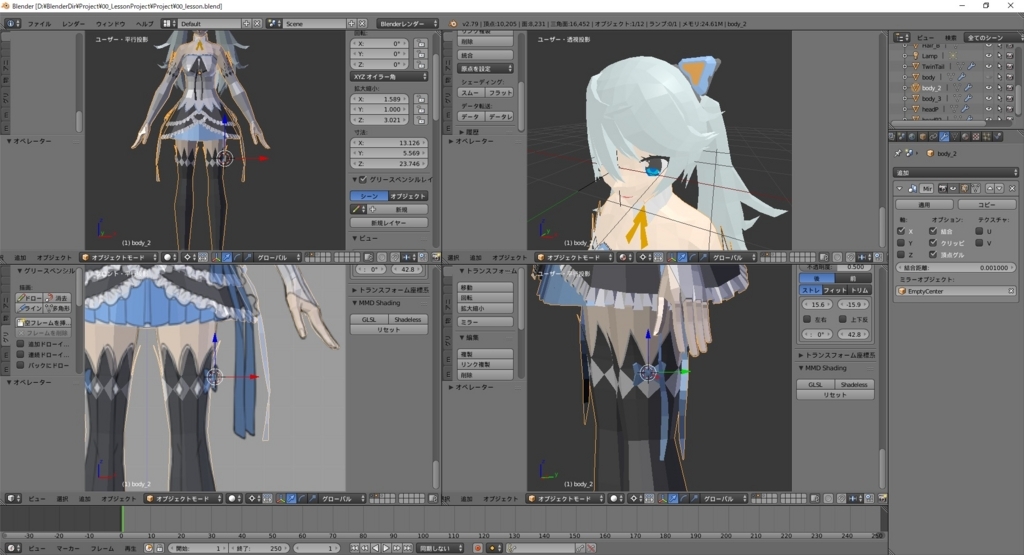The height and width of the screenshot is (555, 1024).
Task: Toggle Mirror modifier edit mode icon
Action: (x=965, y=189)
